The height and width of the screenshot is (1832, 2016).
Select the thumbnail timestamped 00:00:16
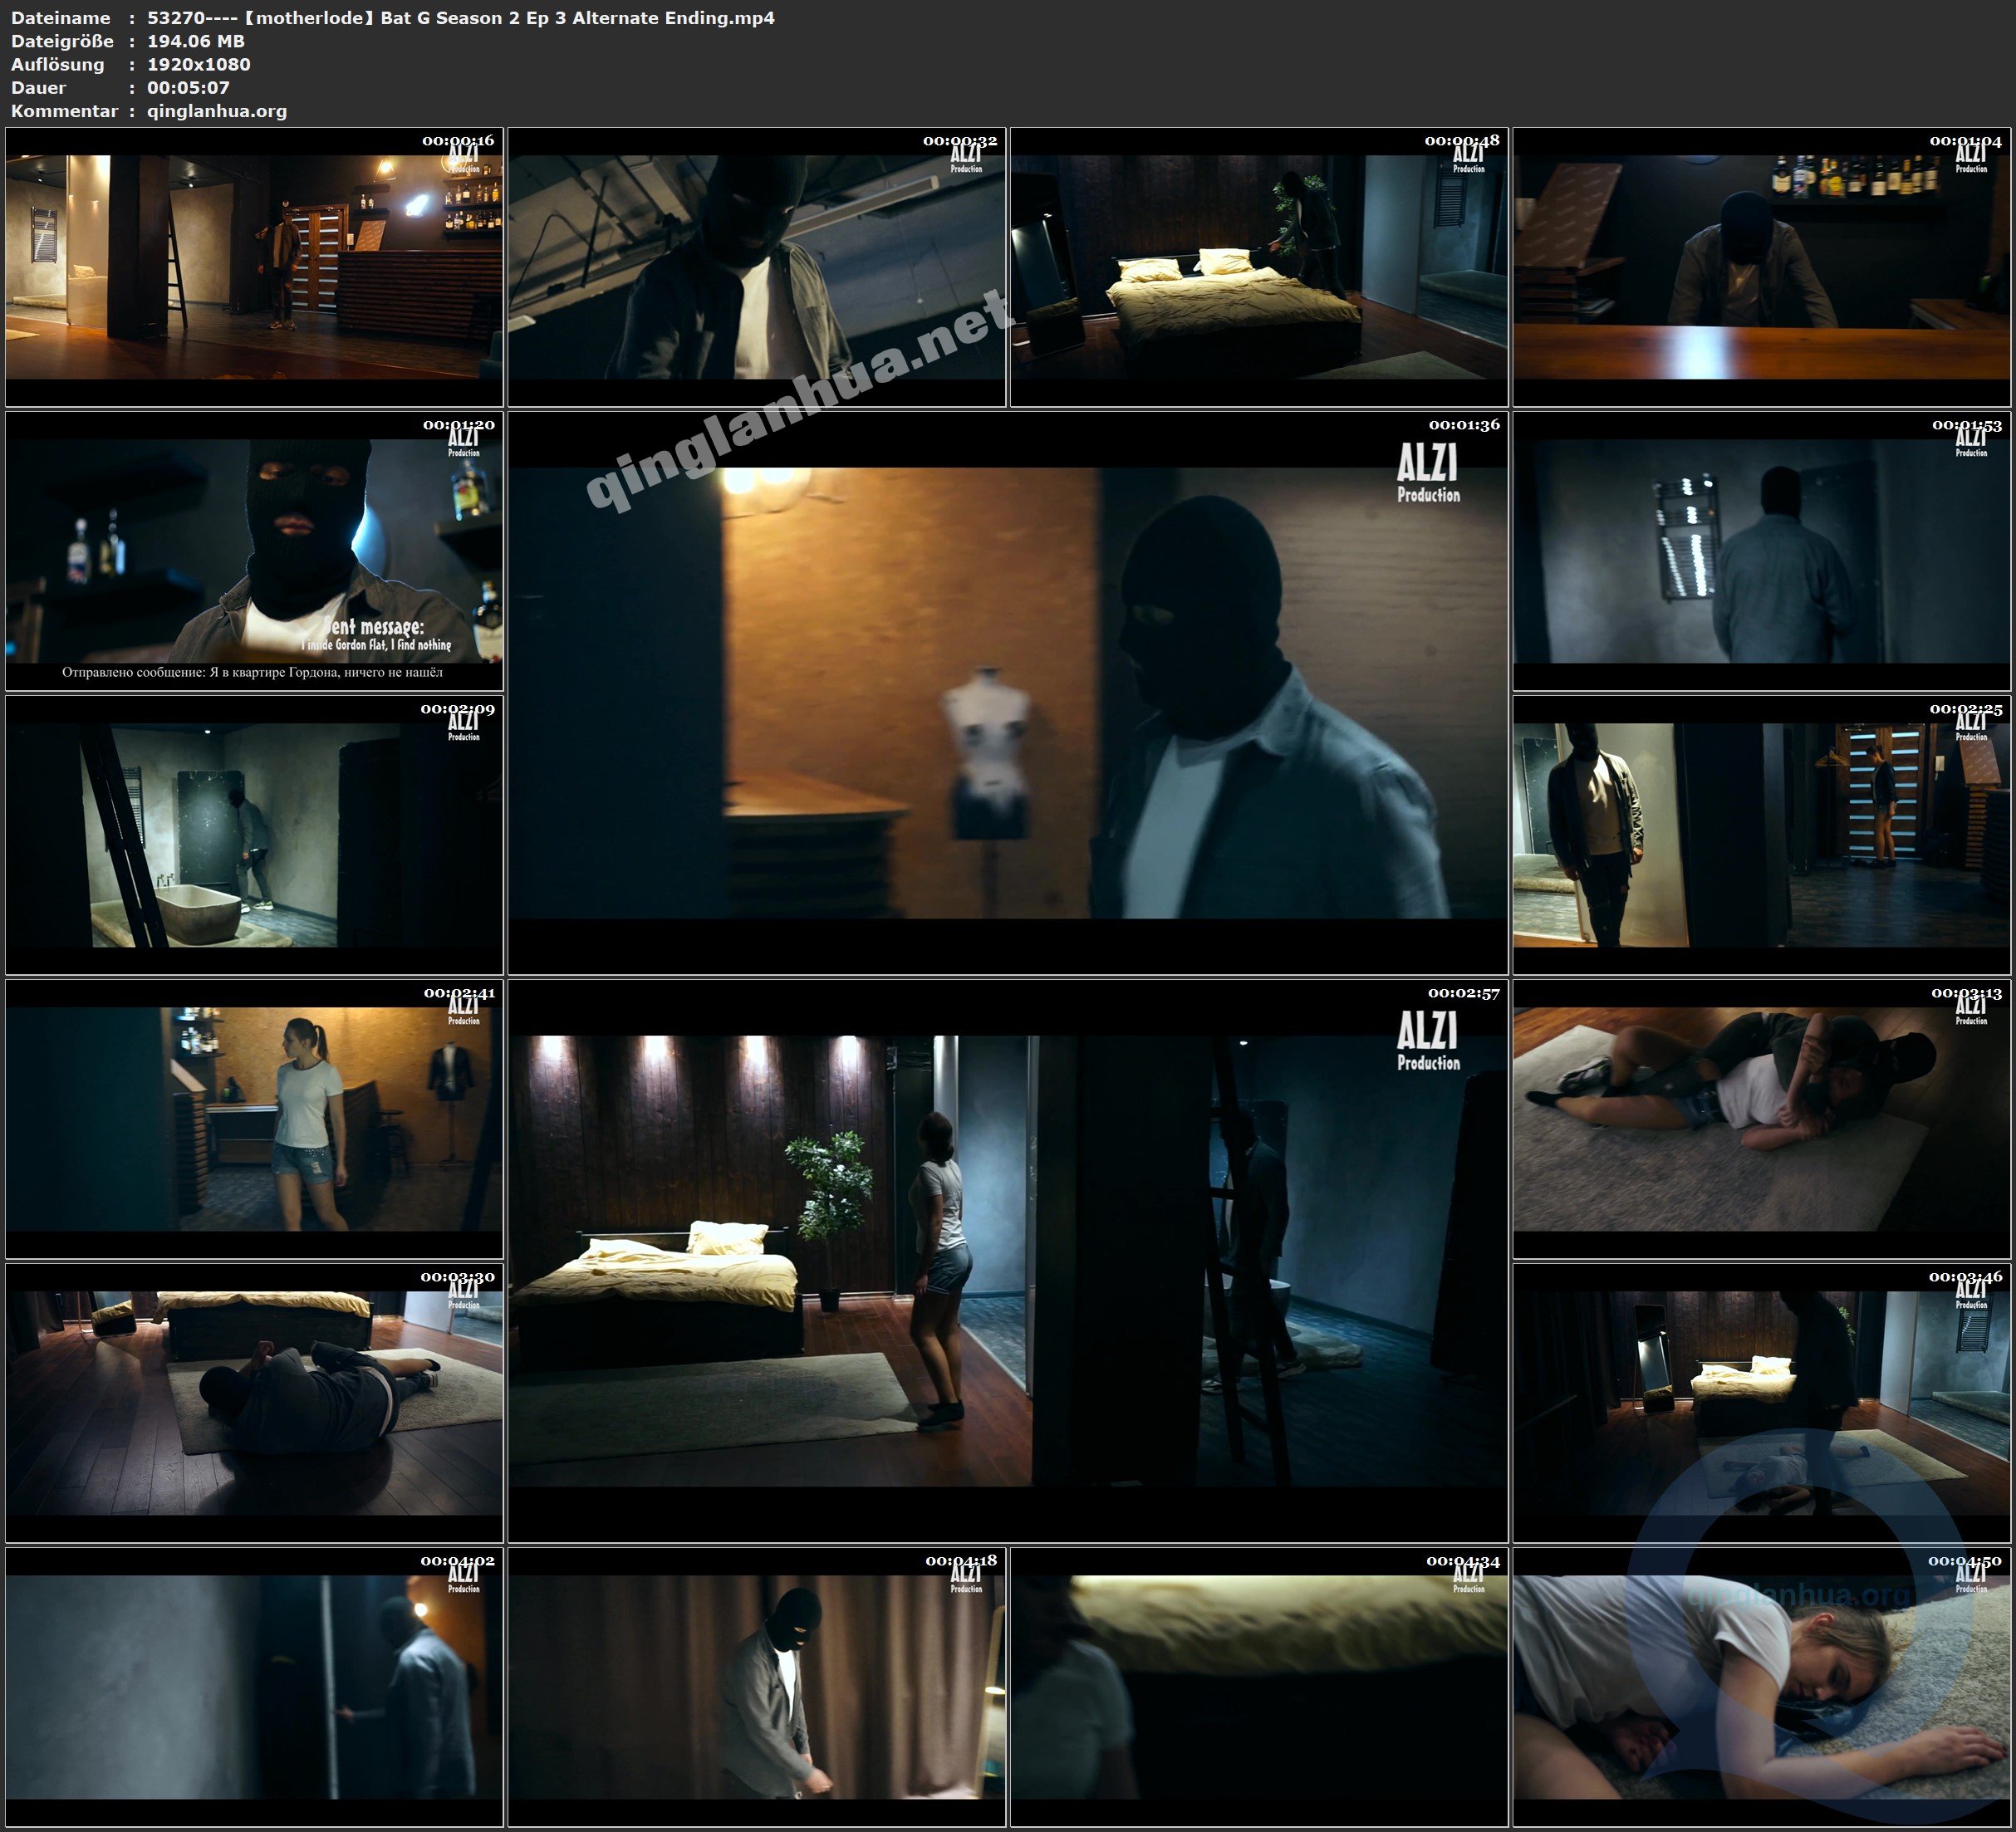click(x=254, y=267)
